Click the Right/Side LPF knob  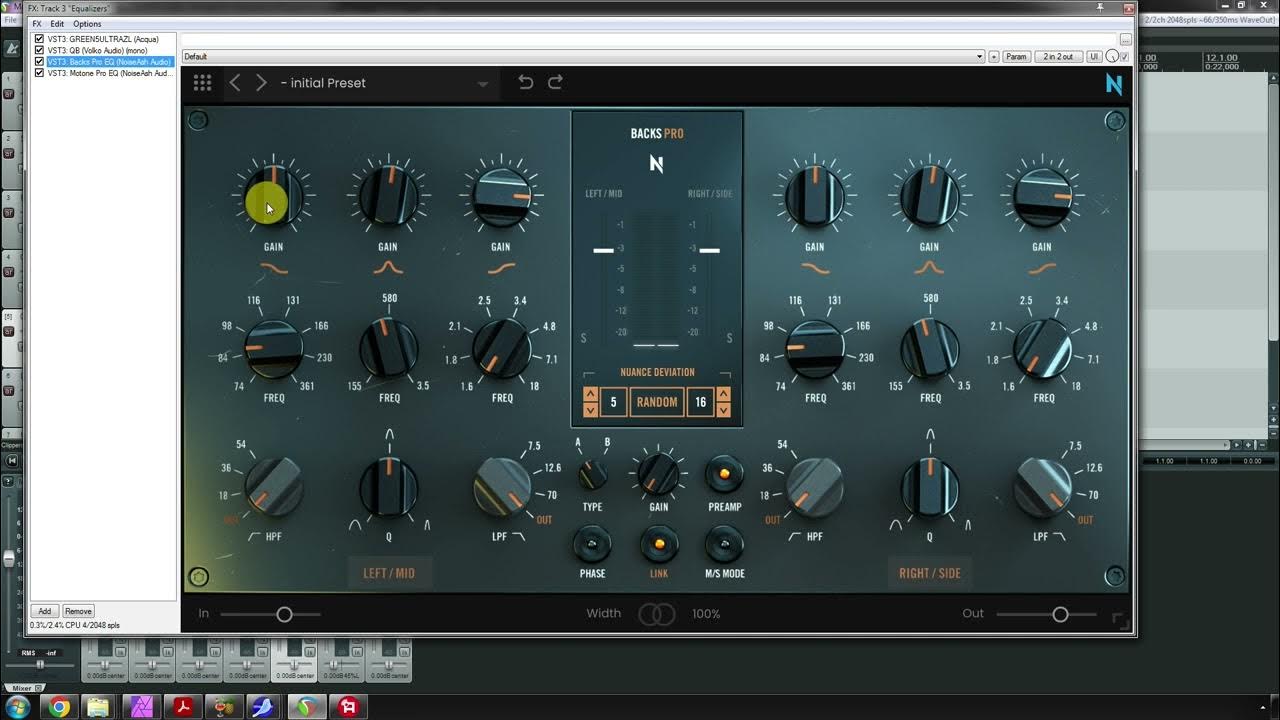pyautogui.click(x=1043, y=488)
